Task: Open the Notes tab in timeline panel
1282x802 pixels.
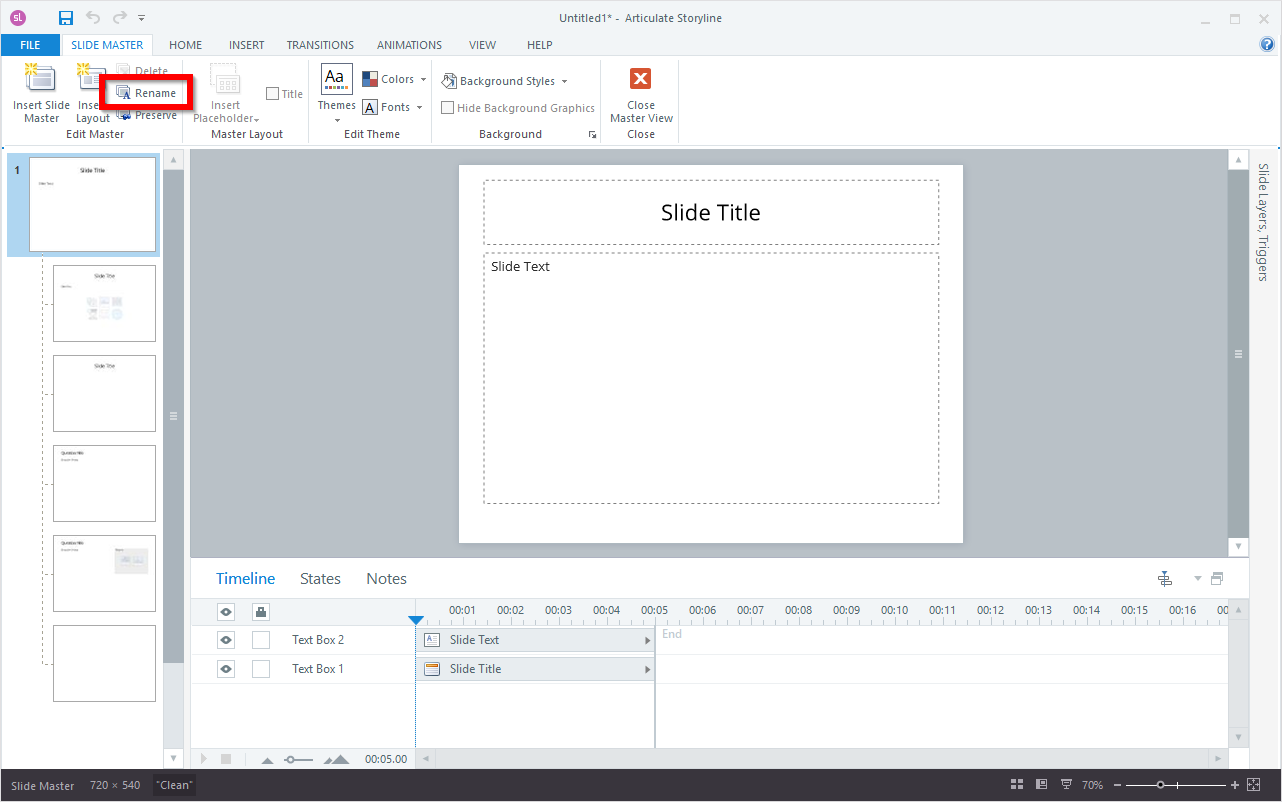Action: click(386, 579)
